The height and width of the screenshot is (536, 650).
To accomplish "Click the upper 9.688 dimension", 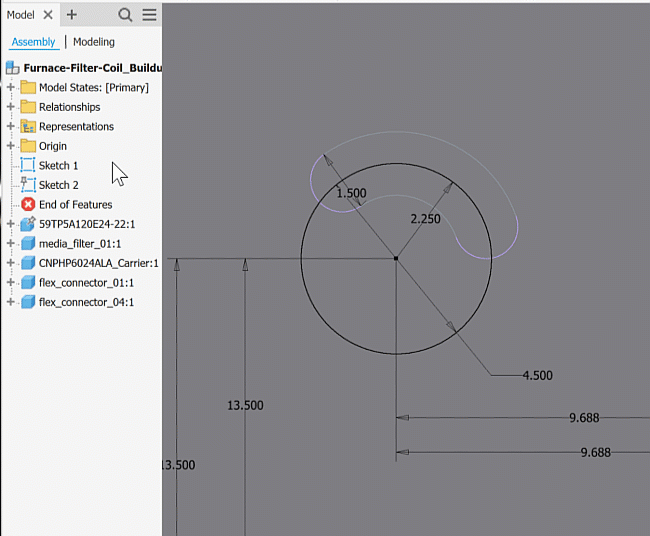I will tap(584, 417).
